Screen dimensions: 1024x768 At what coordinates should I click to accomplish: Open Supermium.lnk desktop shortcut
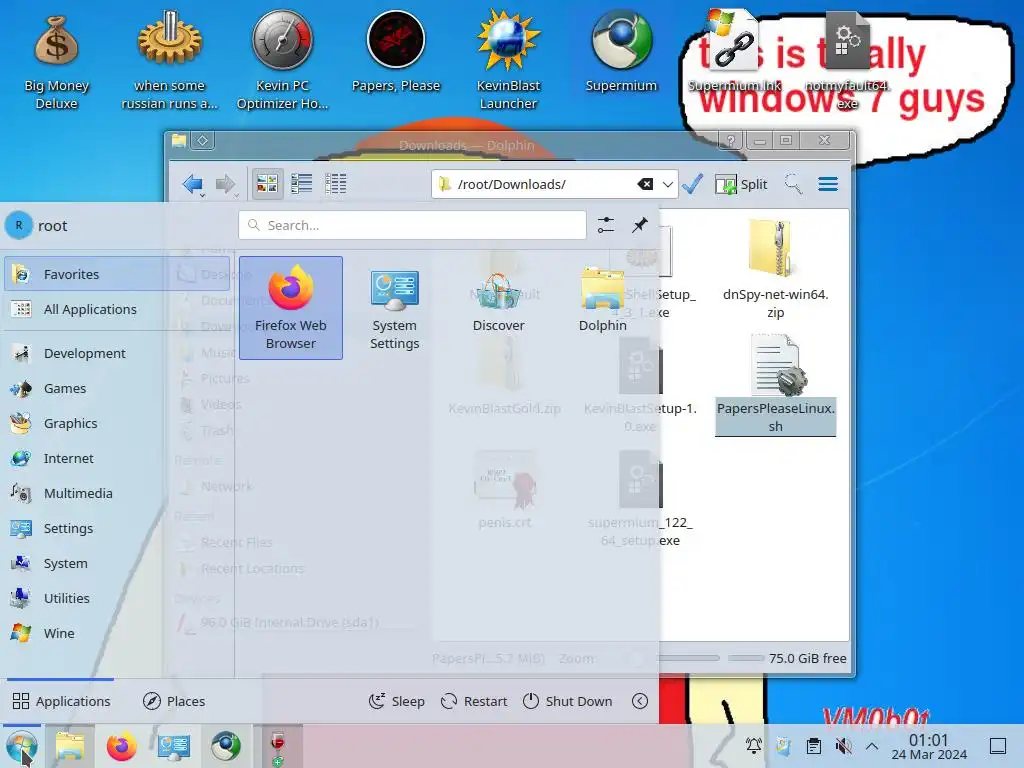click(x=734, y=54)
